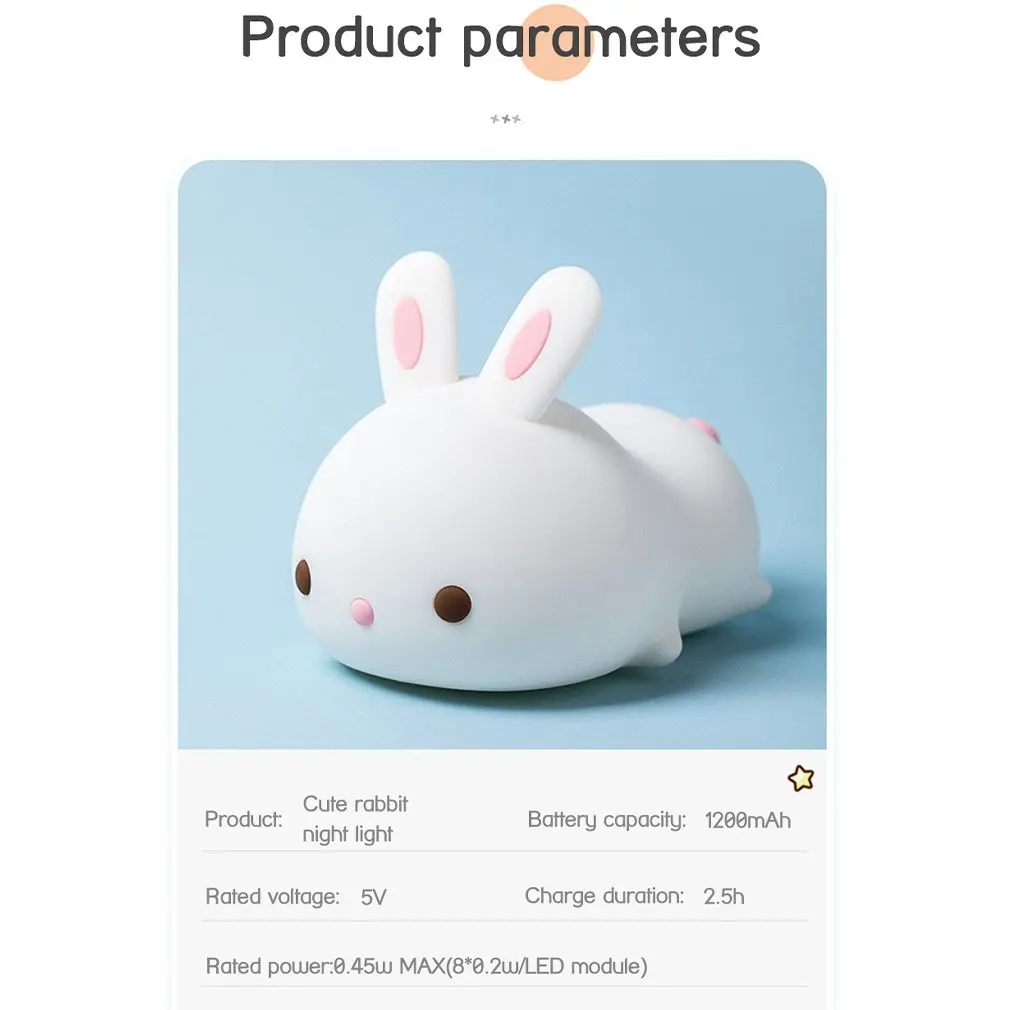Click the Product: label
Screen dimensions: 1010x1010
coord(243,819)
